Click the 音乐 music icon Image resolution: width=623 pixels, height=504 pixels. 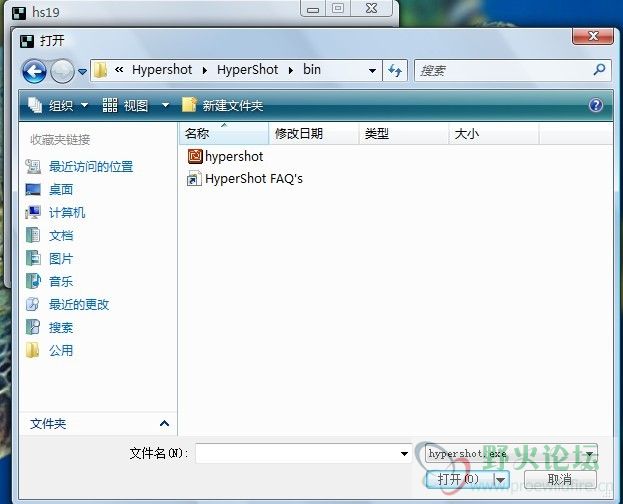pyautogui.click(x=33, y=281)
